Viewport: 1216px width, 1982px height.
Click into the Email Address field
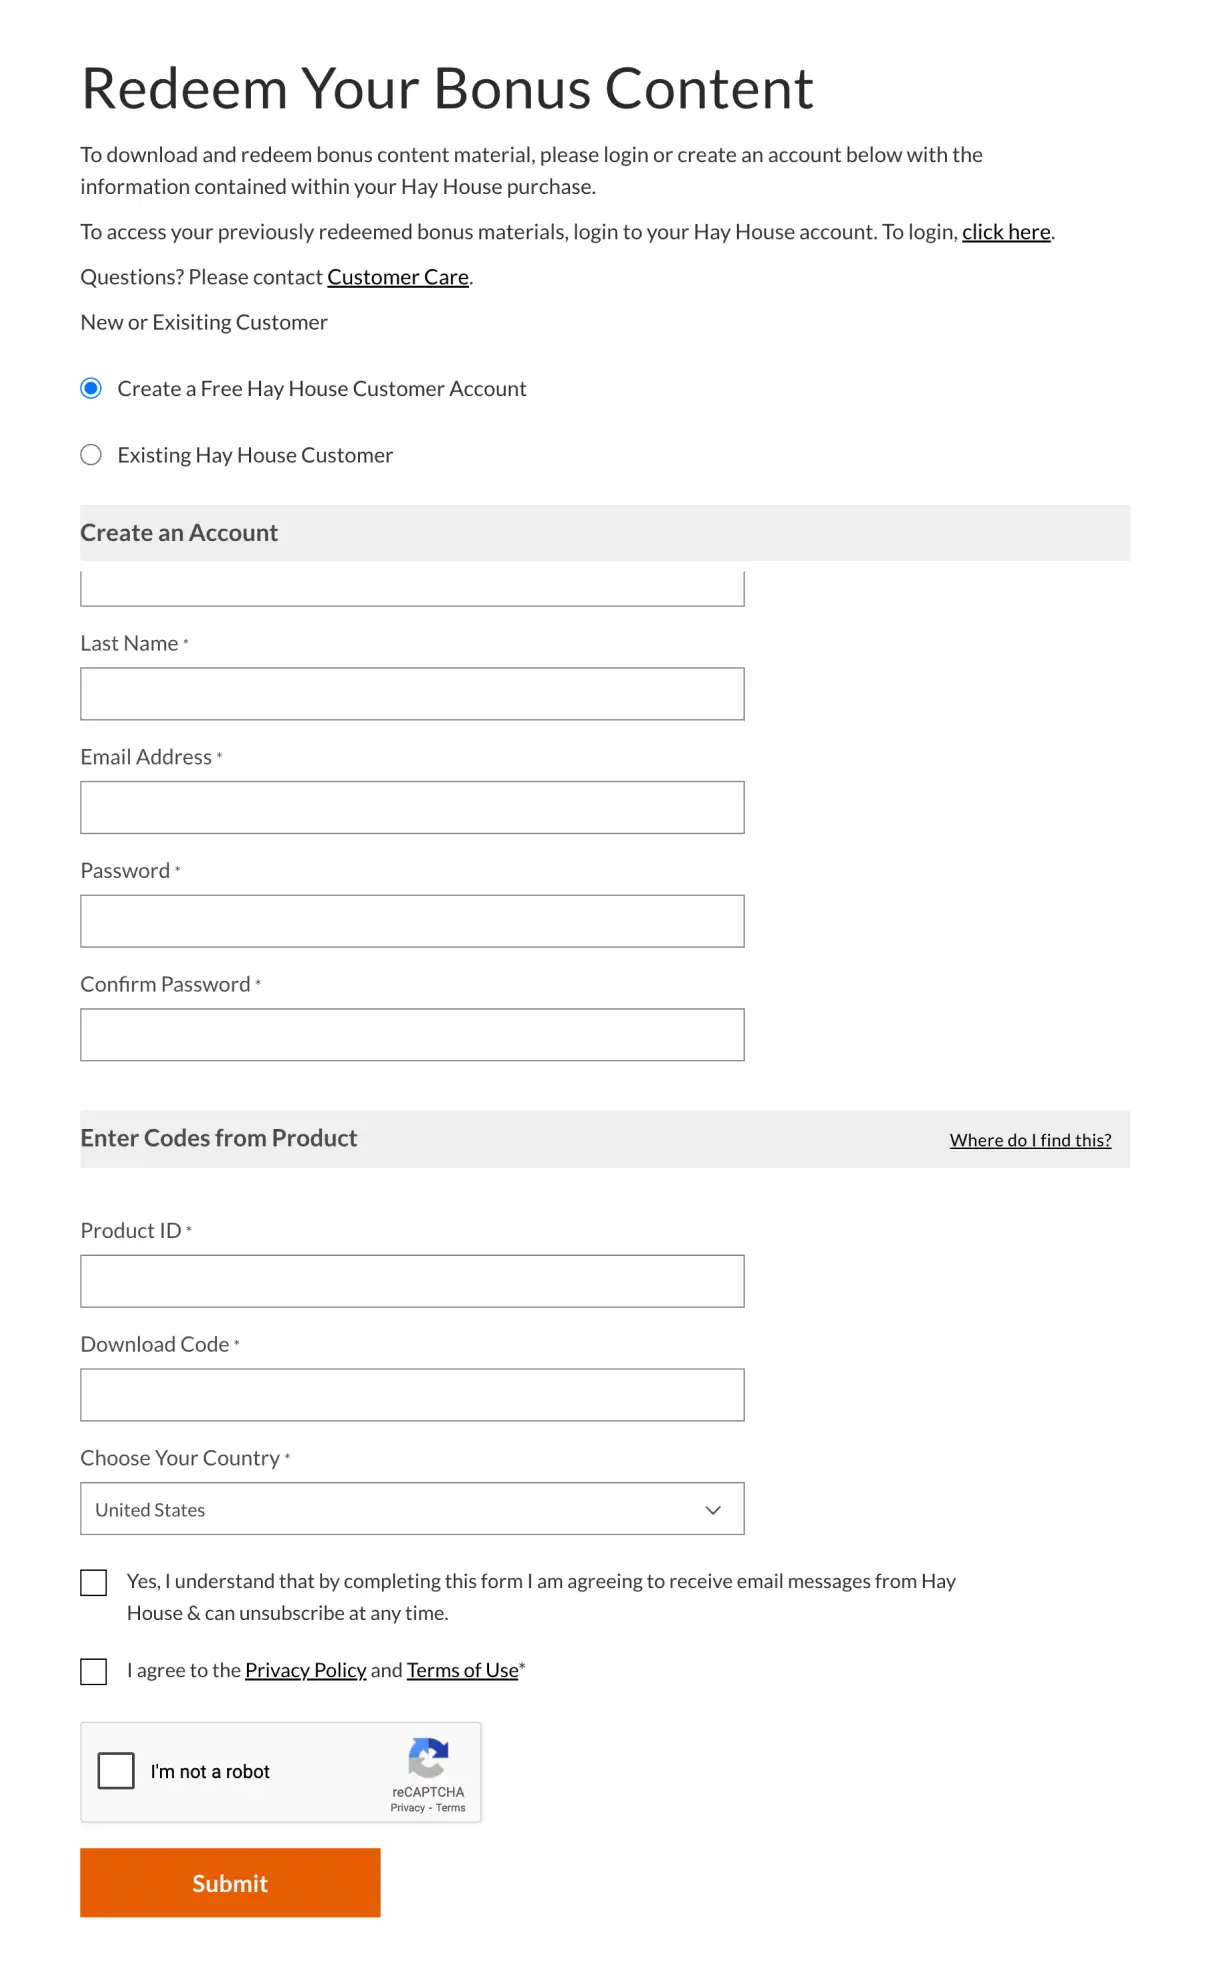coord(411,807)
